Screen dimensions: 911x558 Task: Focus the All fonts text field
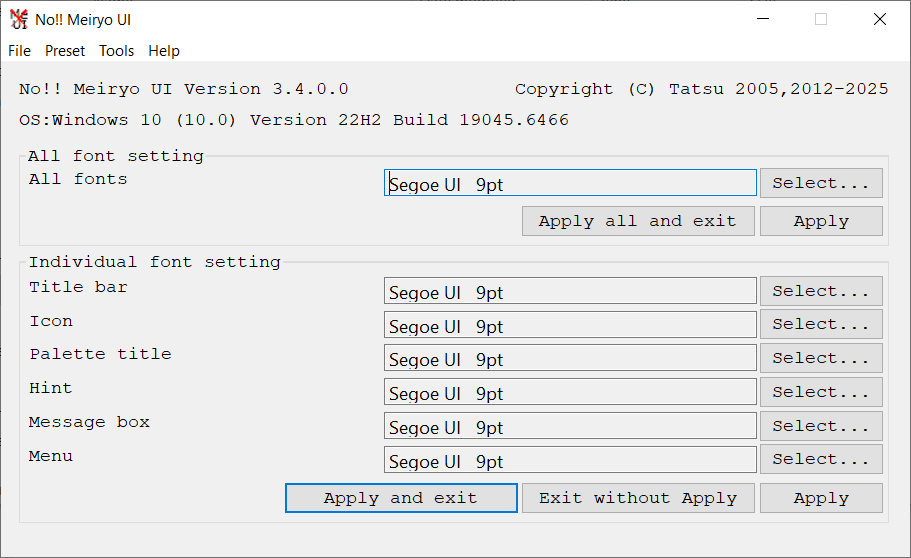click(x=570, y=183)
